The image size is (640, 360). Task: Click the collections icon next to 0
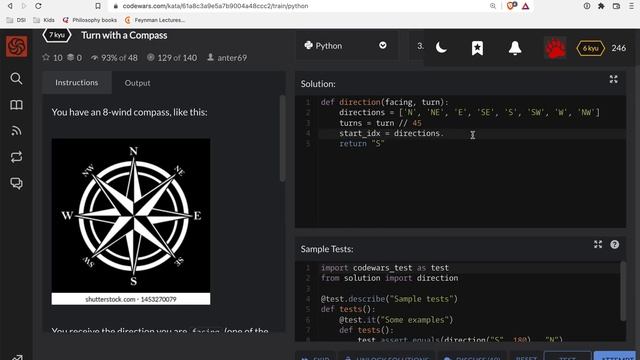point(71,58)
